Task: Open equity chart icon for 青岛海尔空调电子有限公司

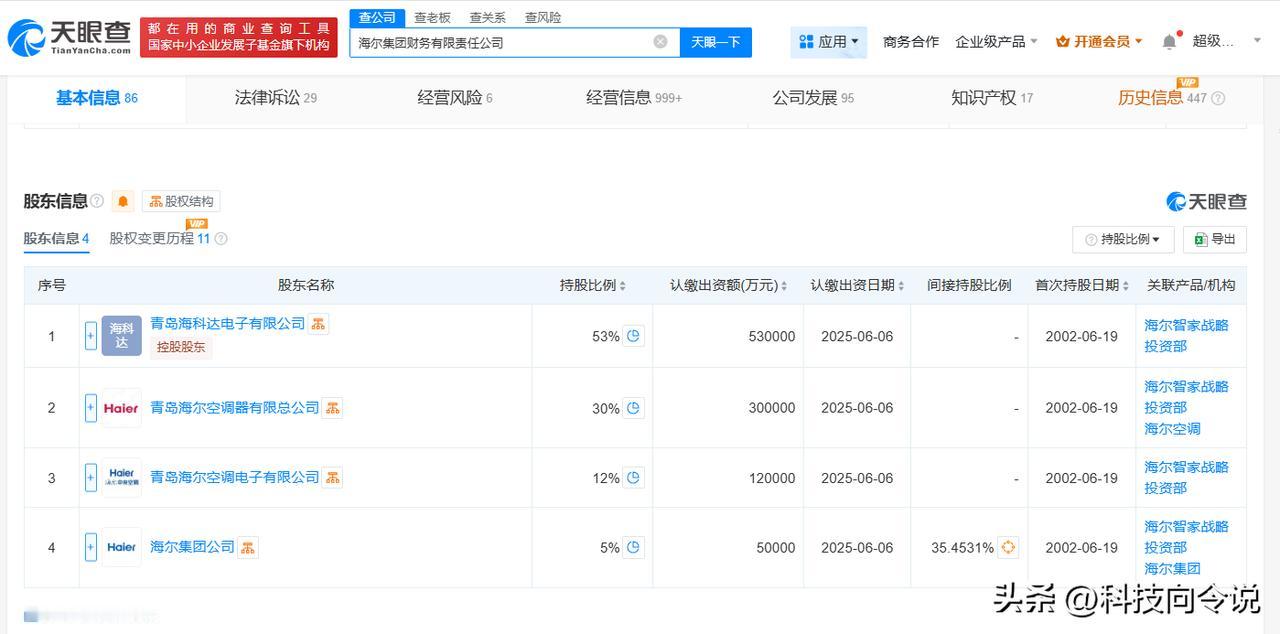Action: point(332,477)
